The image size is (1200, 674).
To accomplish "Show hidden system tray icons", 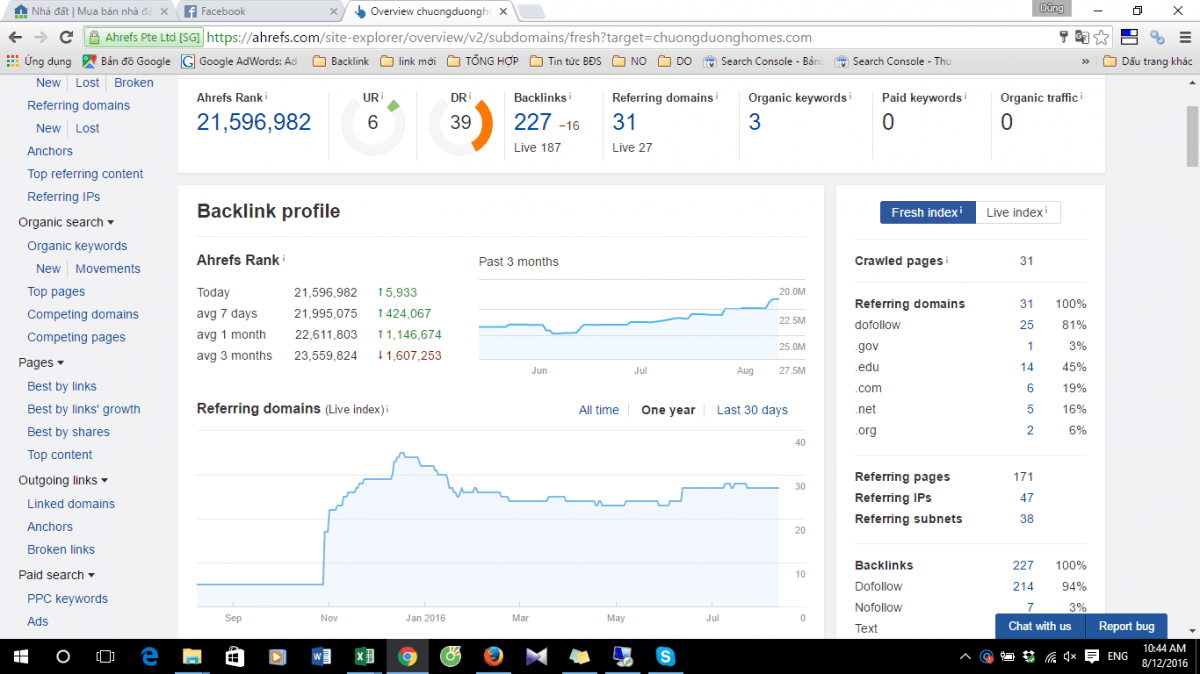I will pos(965,657).
